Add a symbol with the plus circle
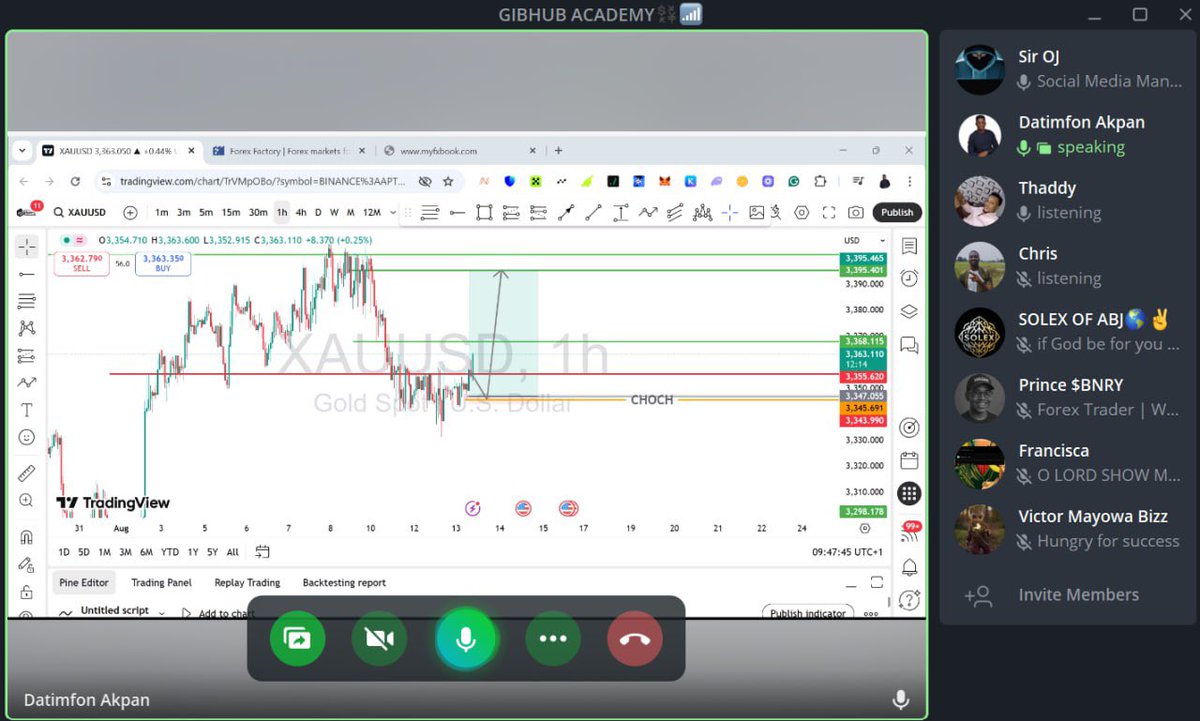This screenshot has width=1200, height=721. 130,212
